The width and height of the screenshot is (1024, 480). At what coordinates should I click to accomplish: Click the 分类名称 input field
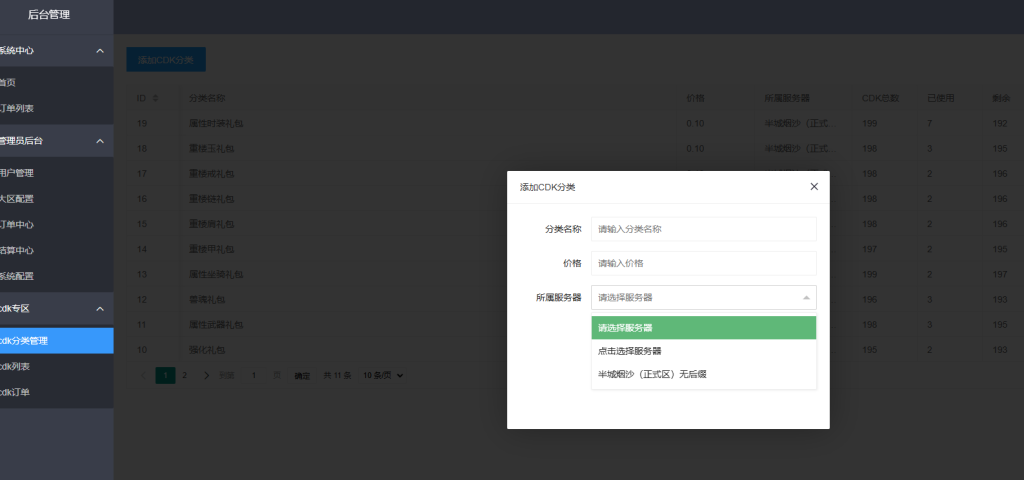coord(703,229)
